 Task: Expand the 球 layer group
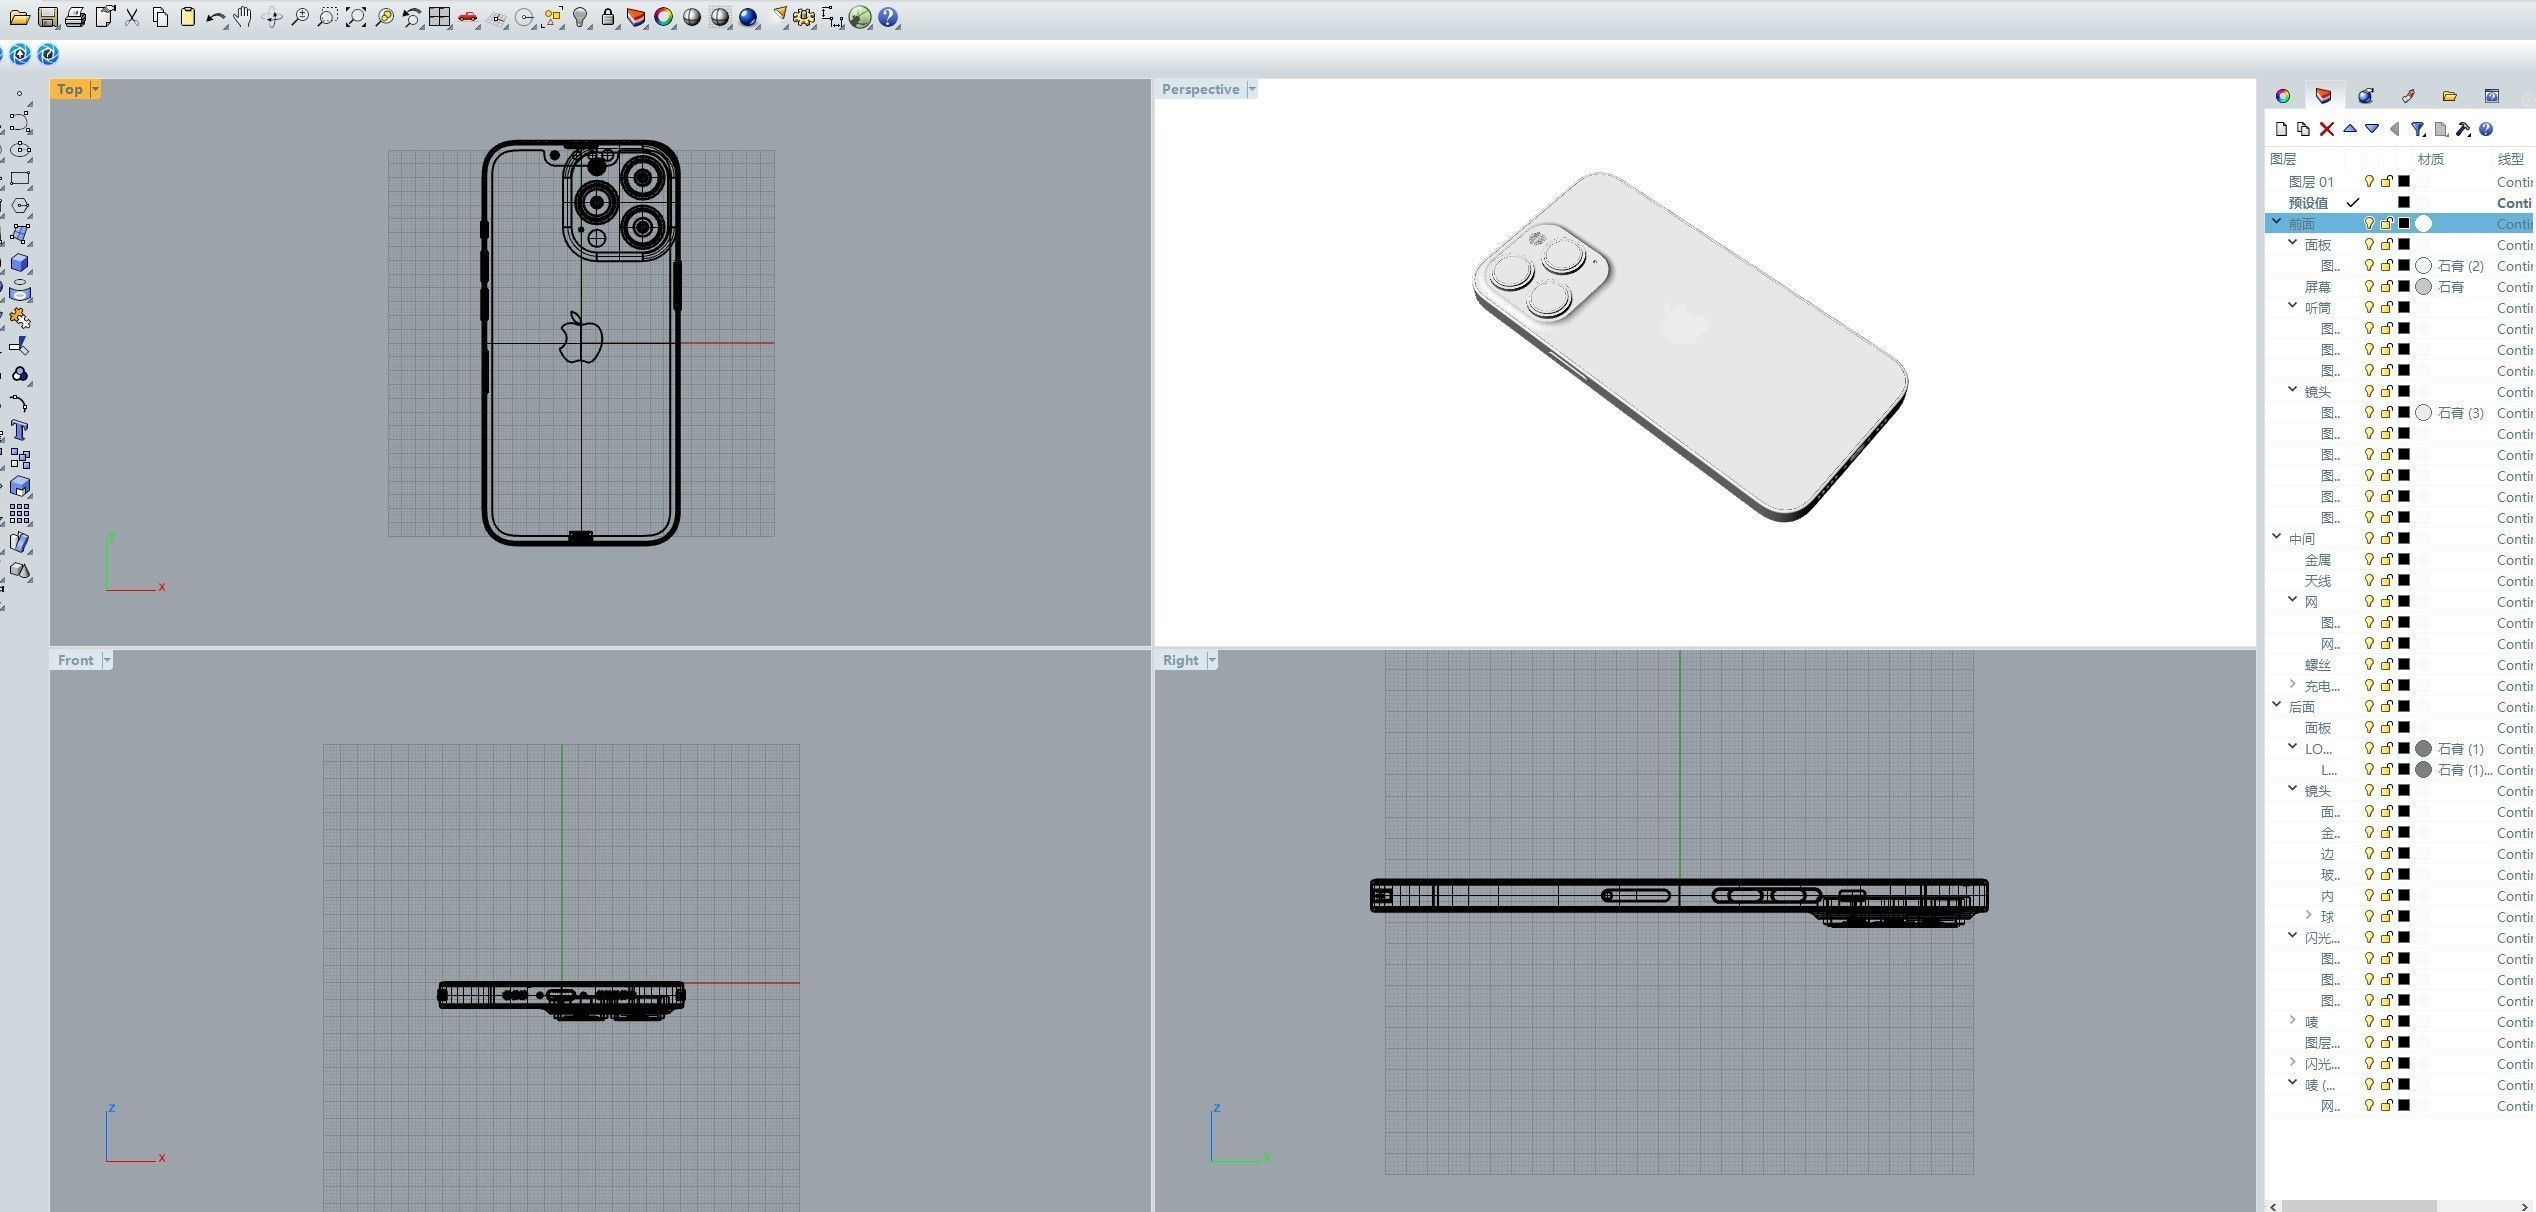[x=2309, y=915]
